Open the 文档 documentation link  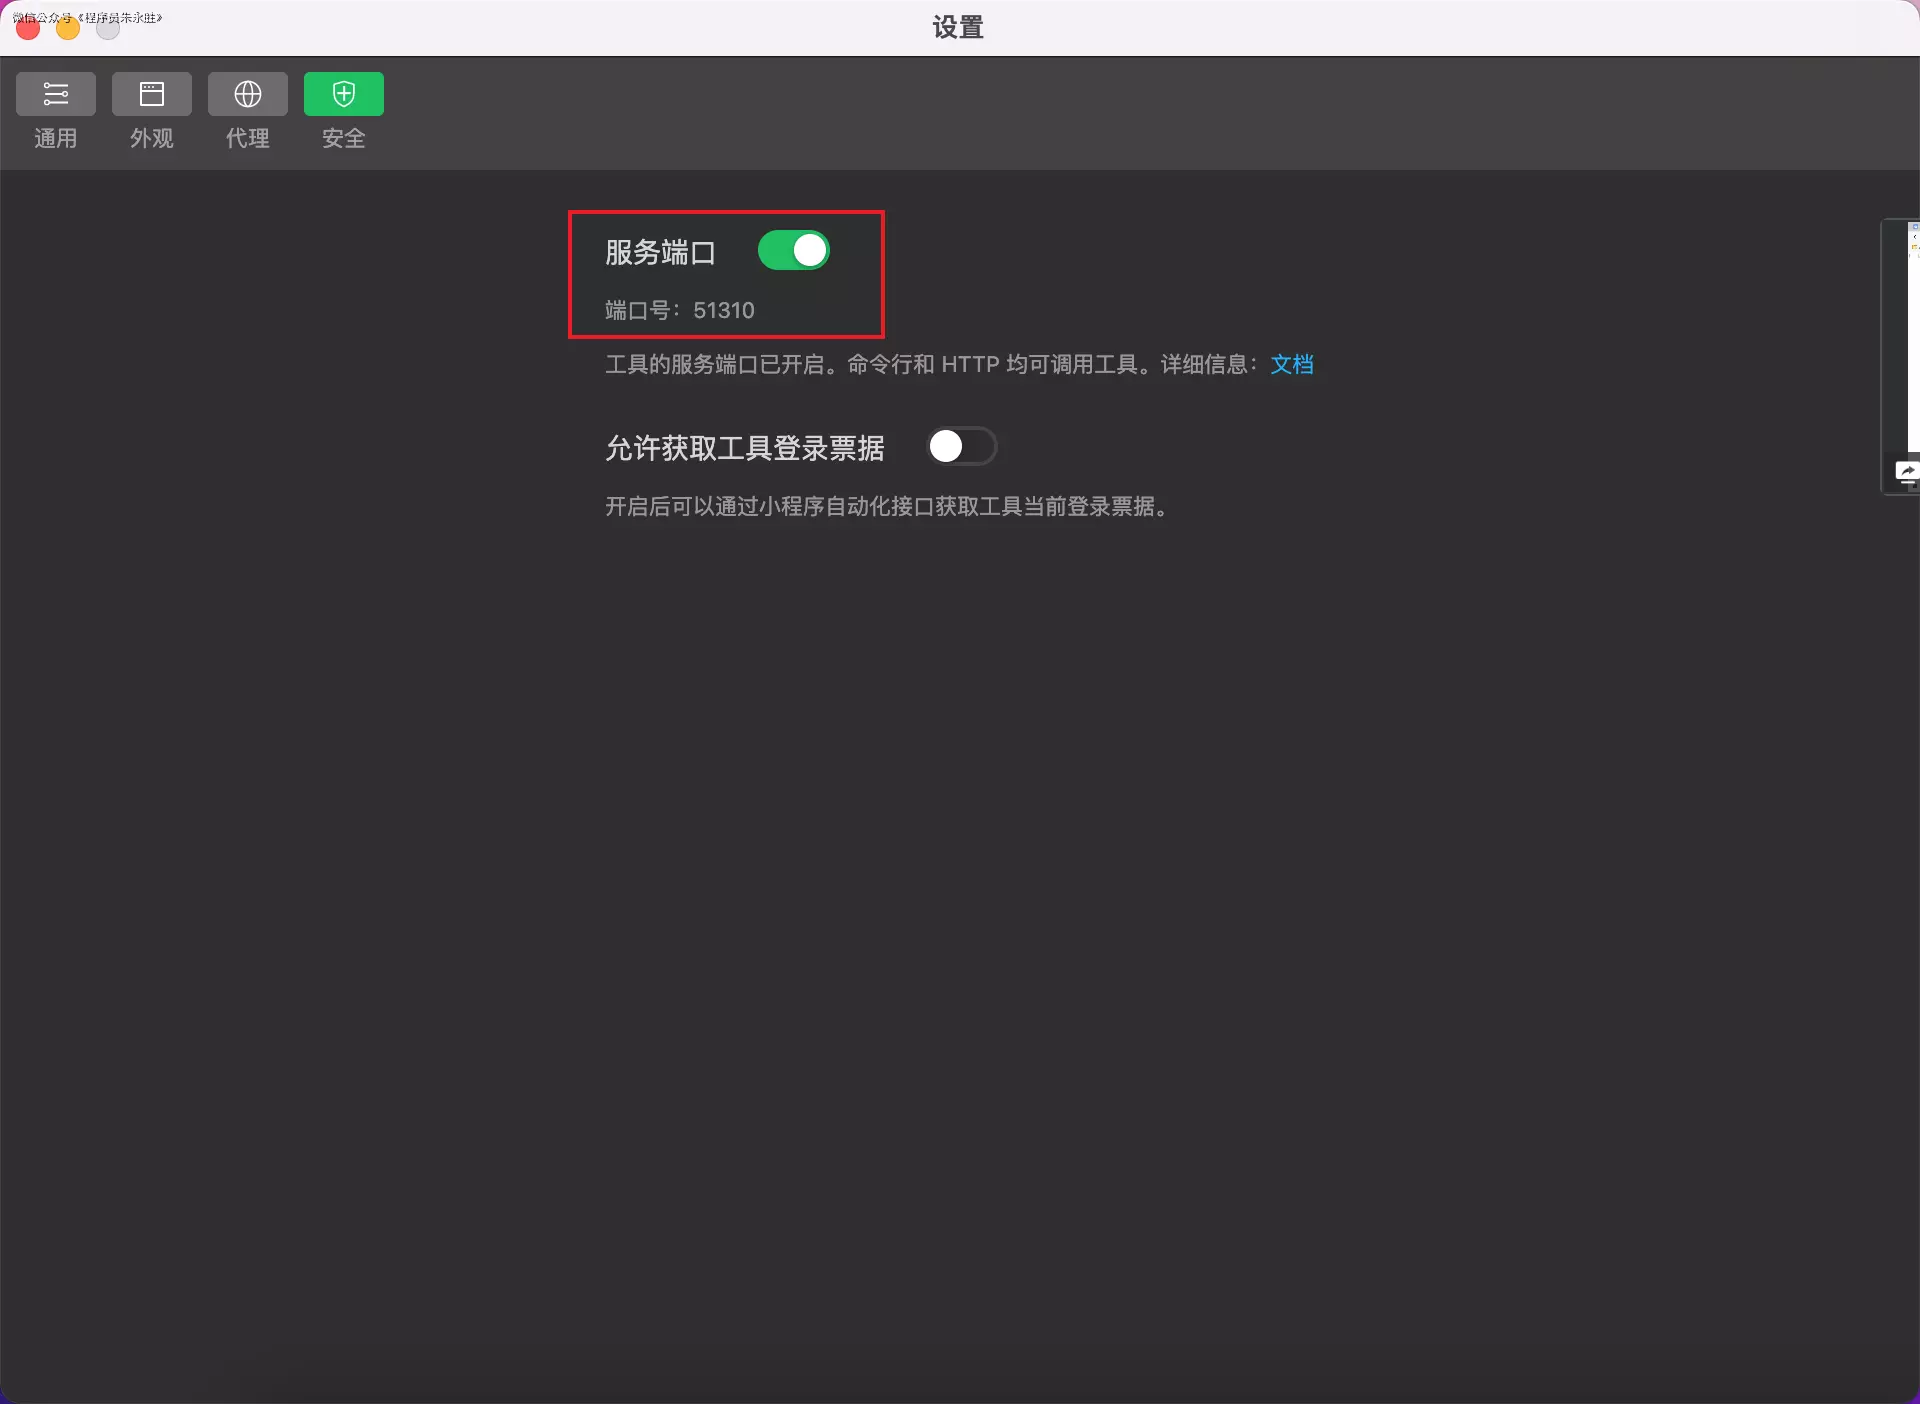(1292, 364)
